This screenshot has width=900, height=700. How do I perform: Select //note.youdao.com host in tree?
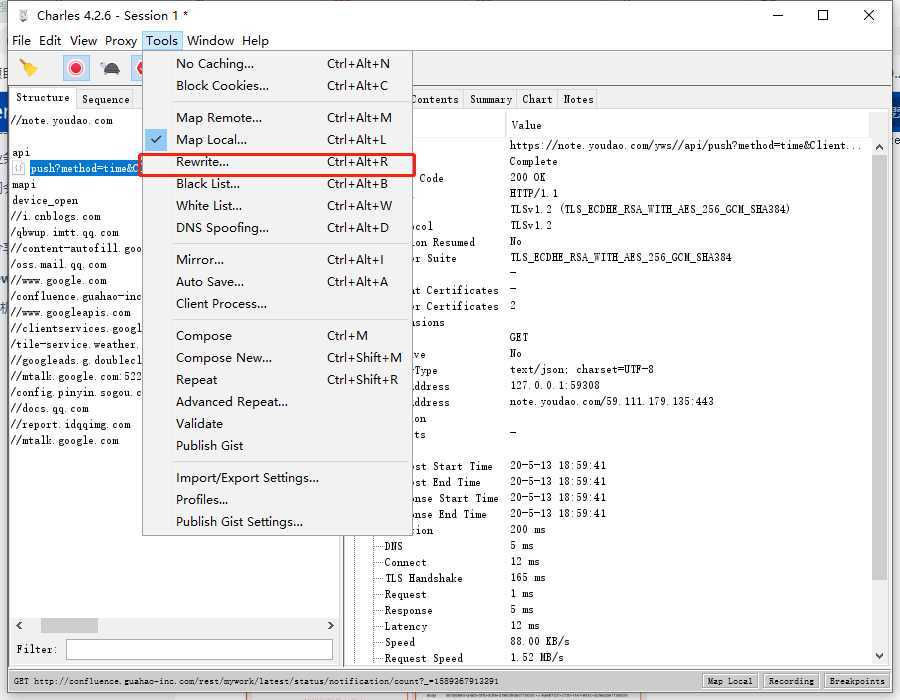pos(61,120)
